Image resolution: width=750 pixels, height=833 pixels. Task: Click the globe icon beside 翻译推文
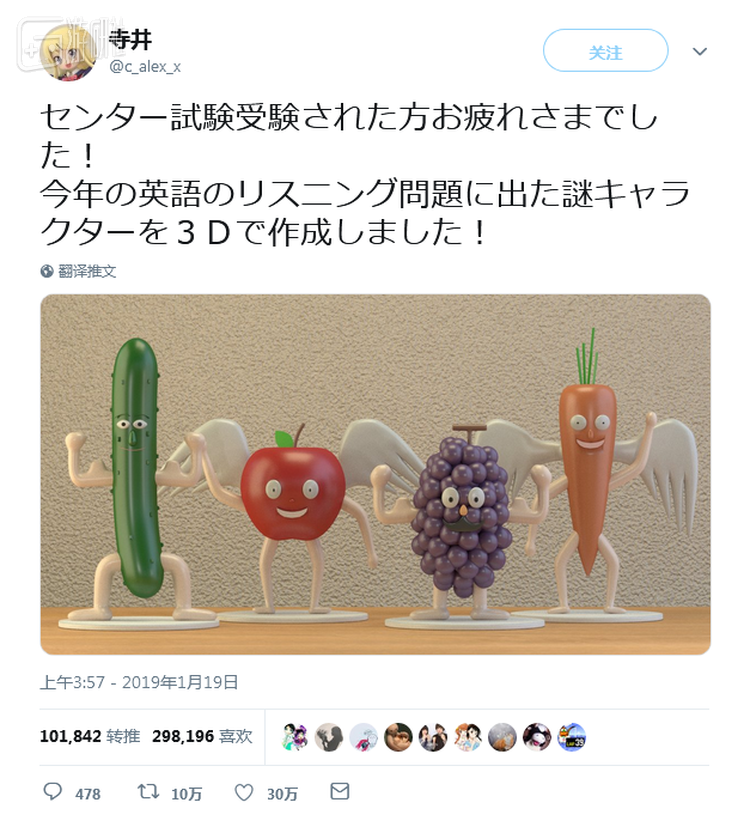pos(47,271)
